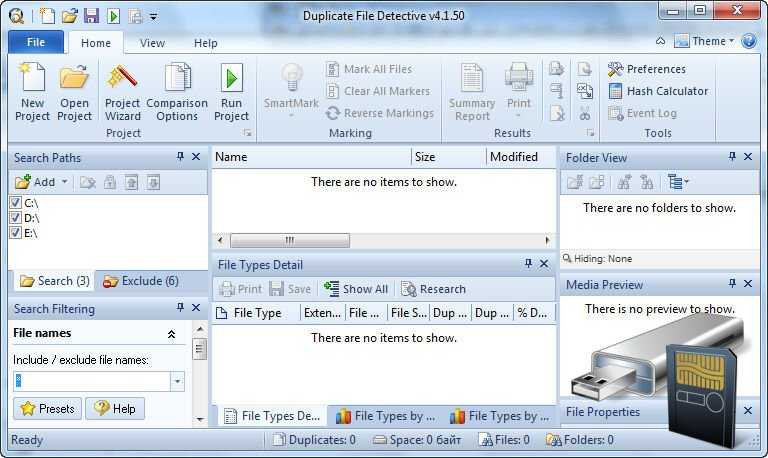Image resolution: width=768 pixels, height=458 pixels.
Task: Close the Search Paths panel
Action: coord(196,157)
